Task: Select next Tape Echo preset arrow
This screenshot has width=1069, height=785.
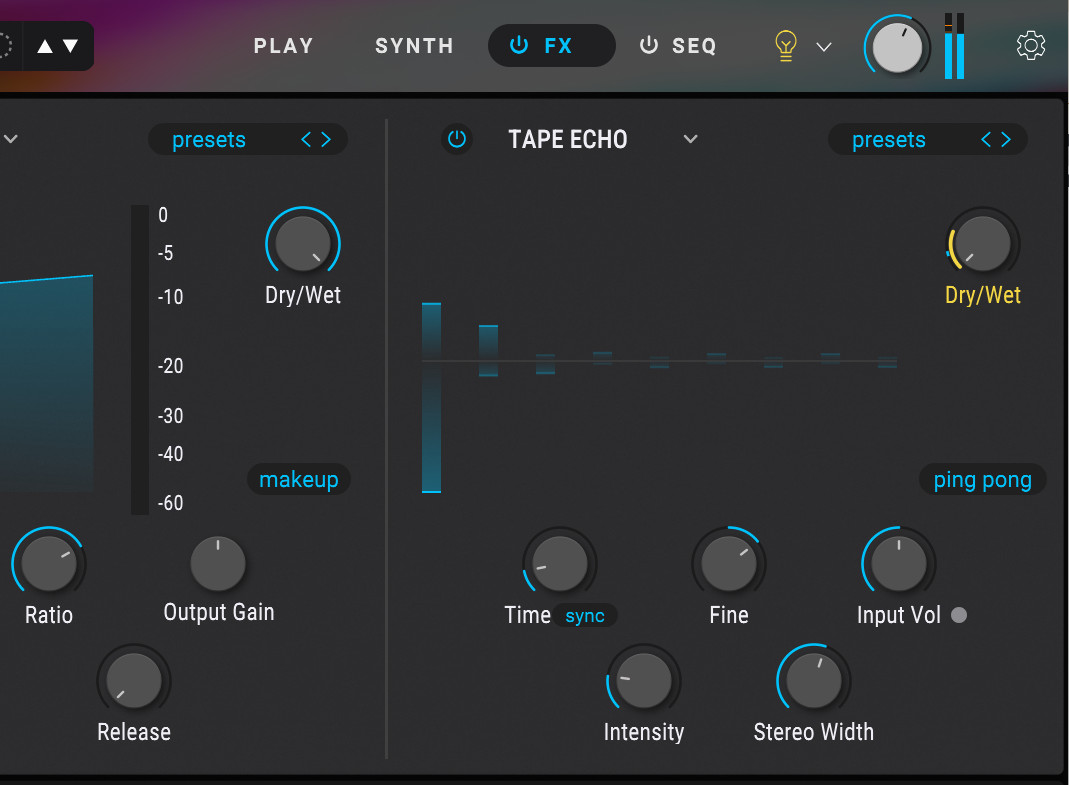Action: pyautogui.click(x=1006, y=140)
